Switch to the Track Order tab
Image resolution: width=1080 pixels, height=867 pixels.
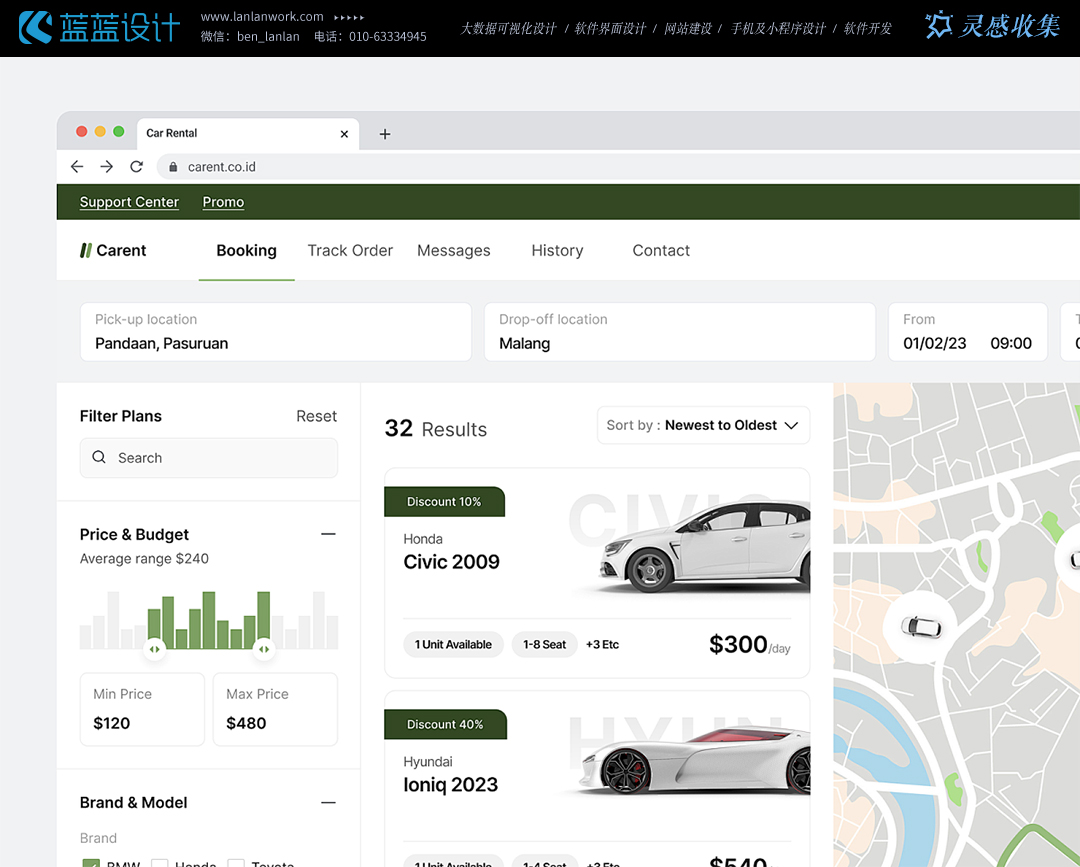[350, 251]
